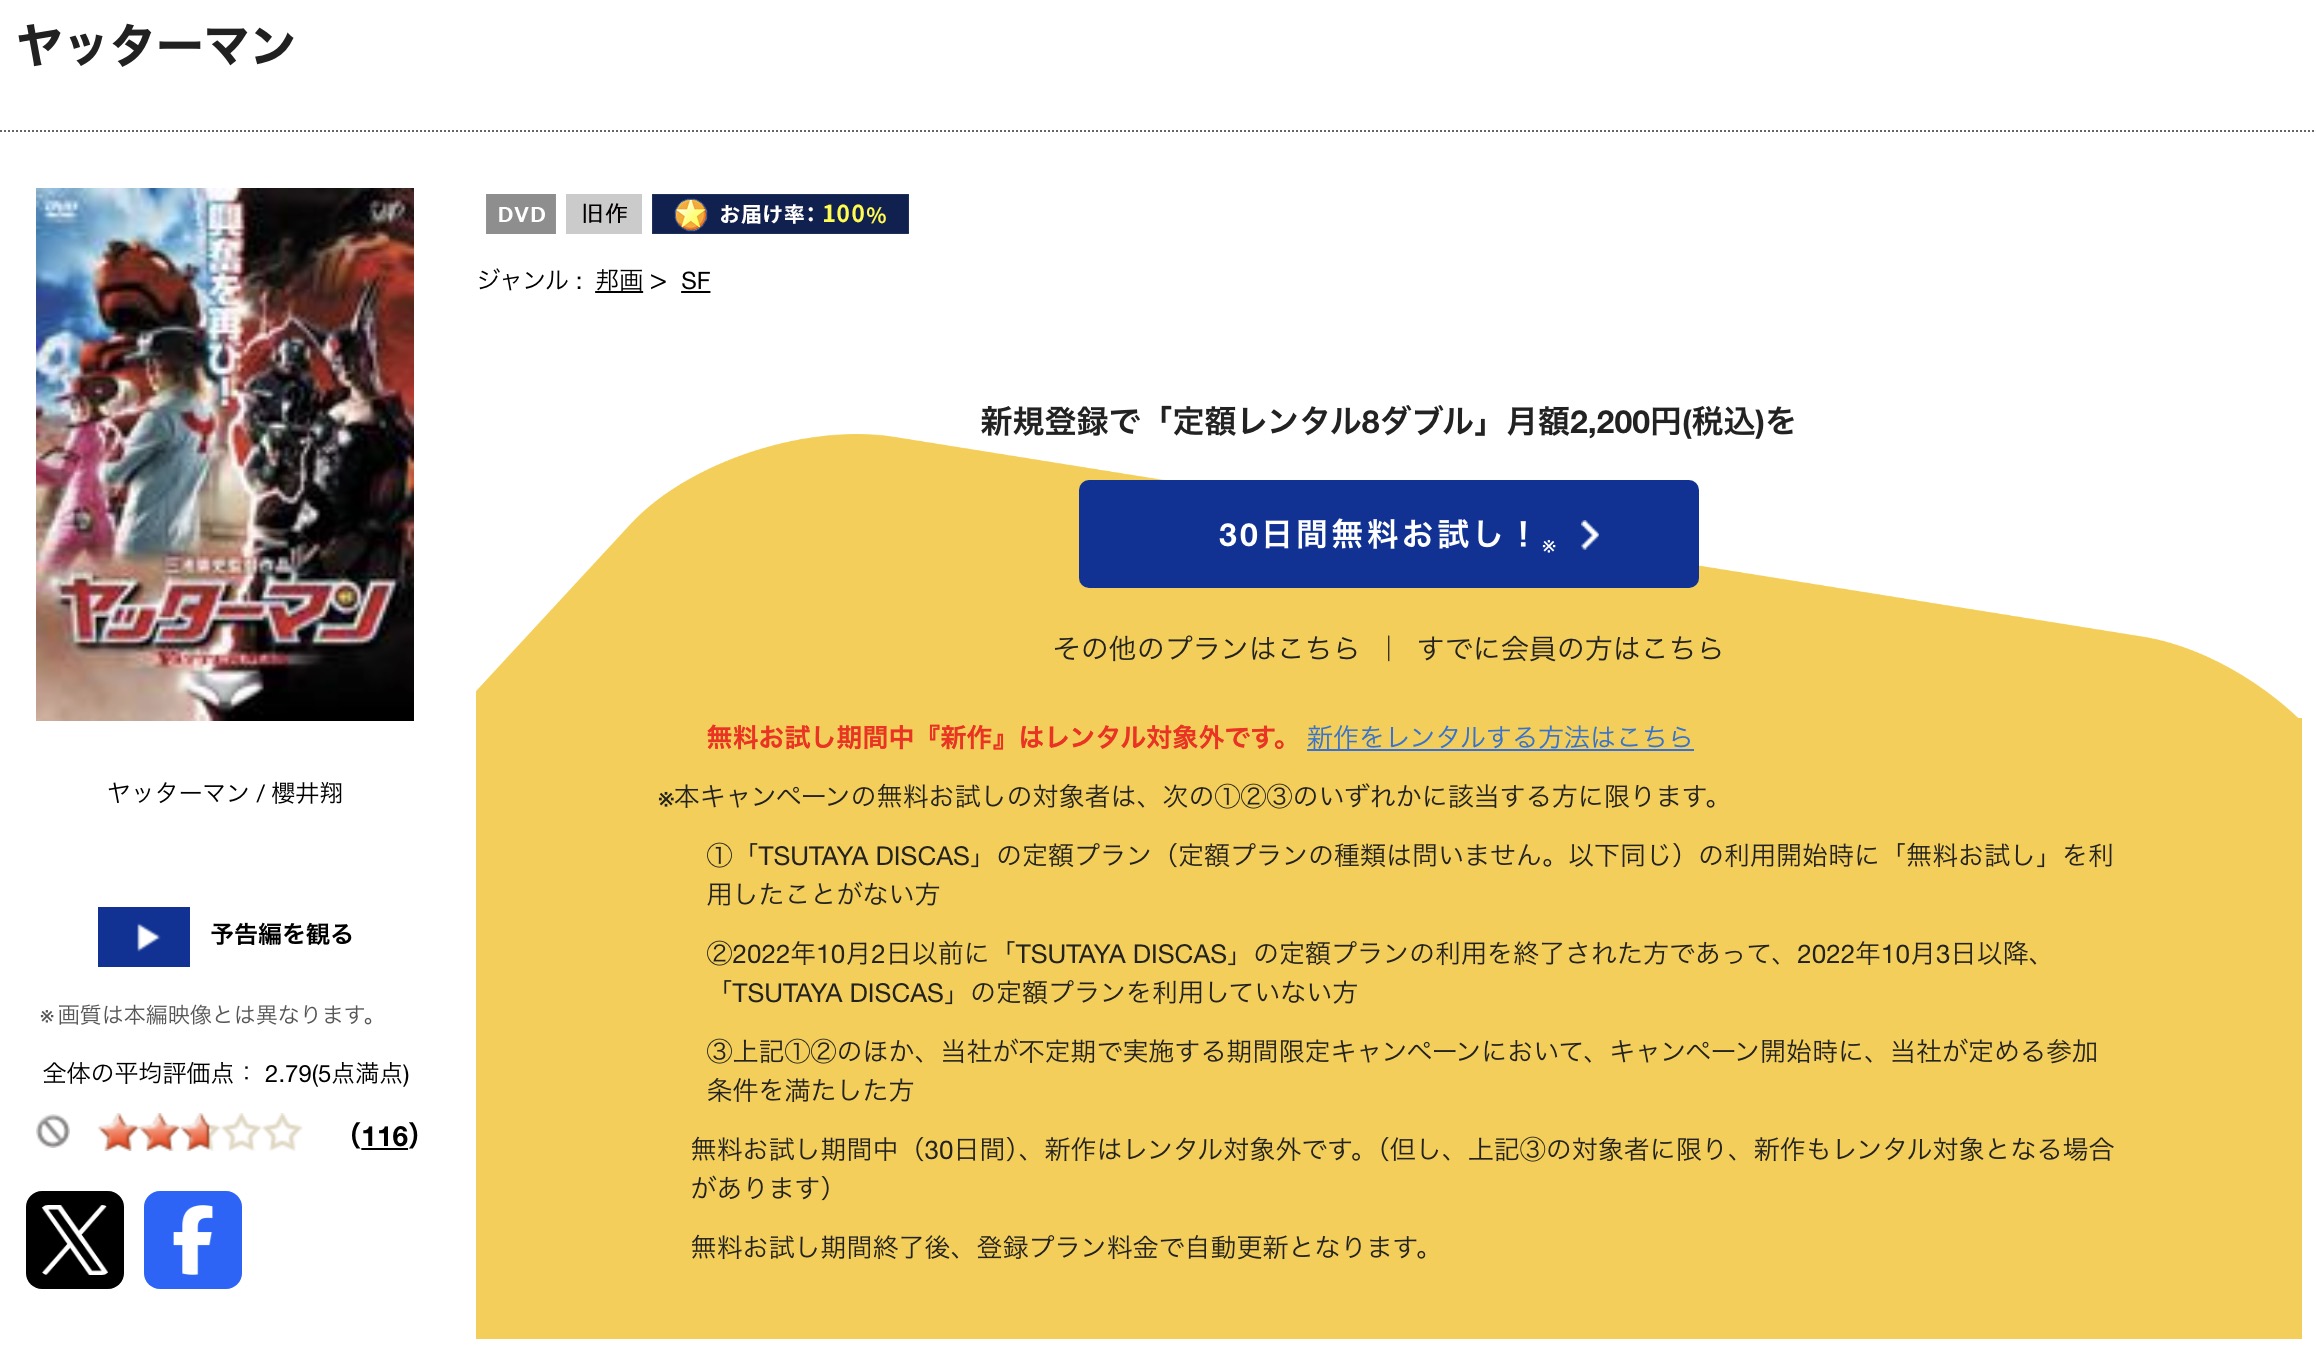Click the arrow chevron on trial button
2316x1354 pixels.
[1590, 535]
